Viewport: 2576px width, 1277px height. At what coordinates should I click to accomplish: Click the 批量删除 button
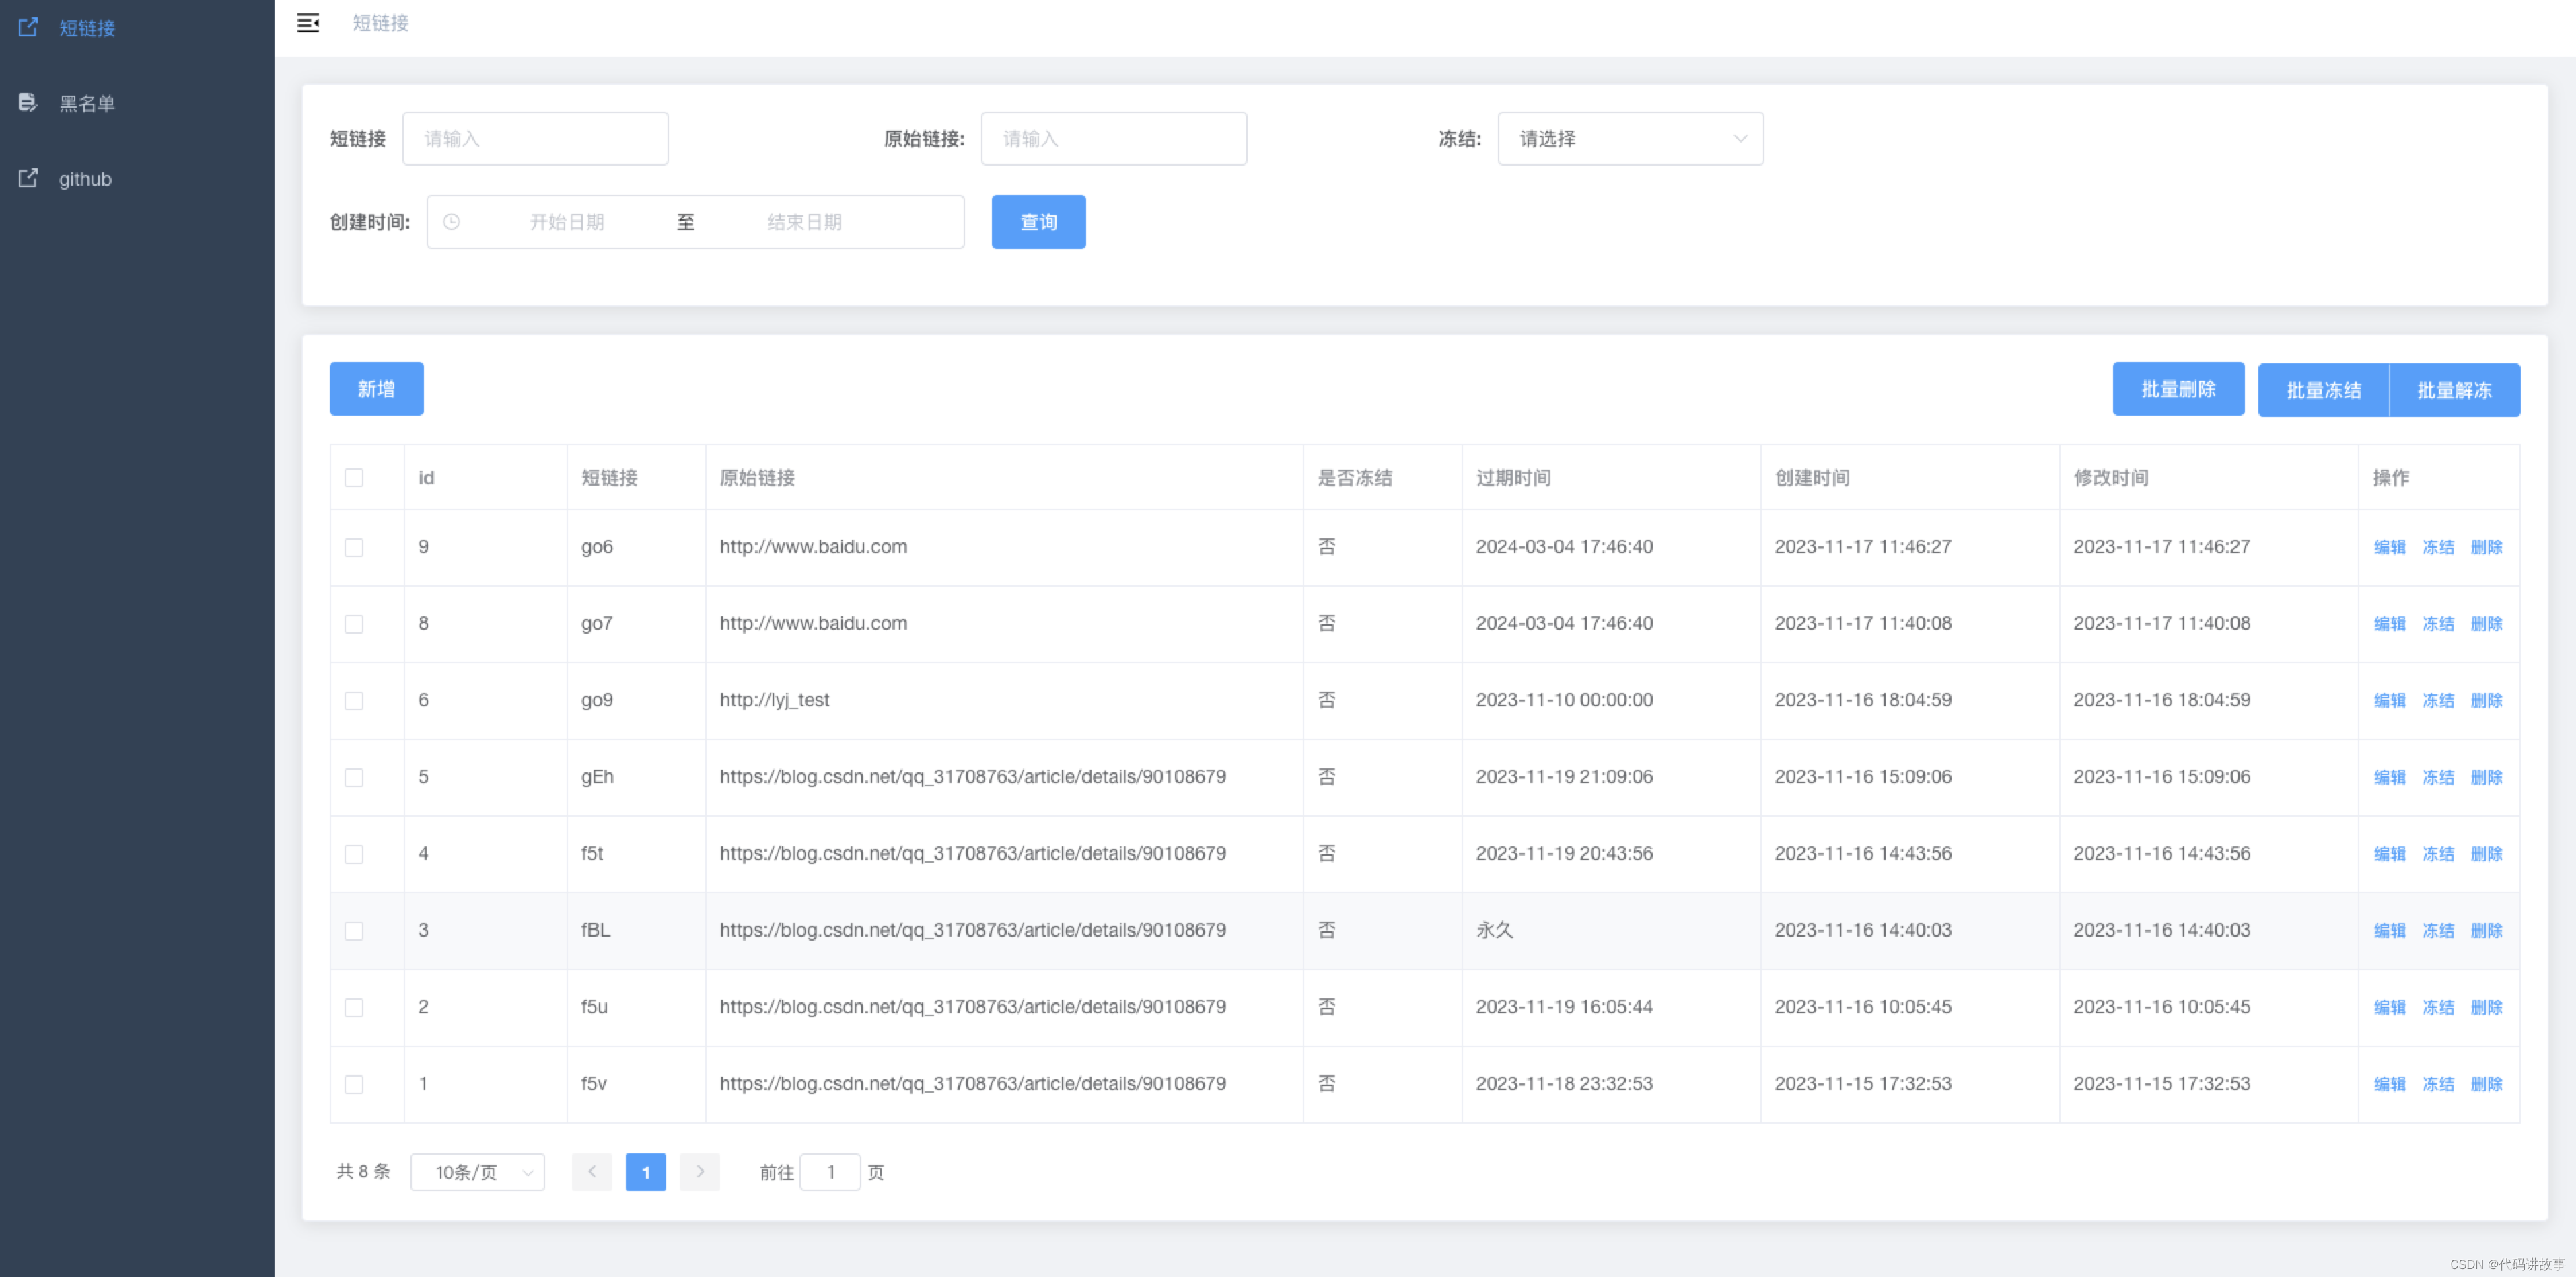pyautogui.click(x=2178, y=389)
